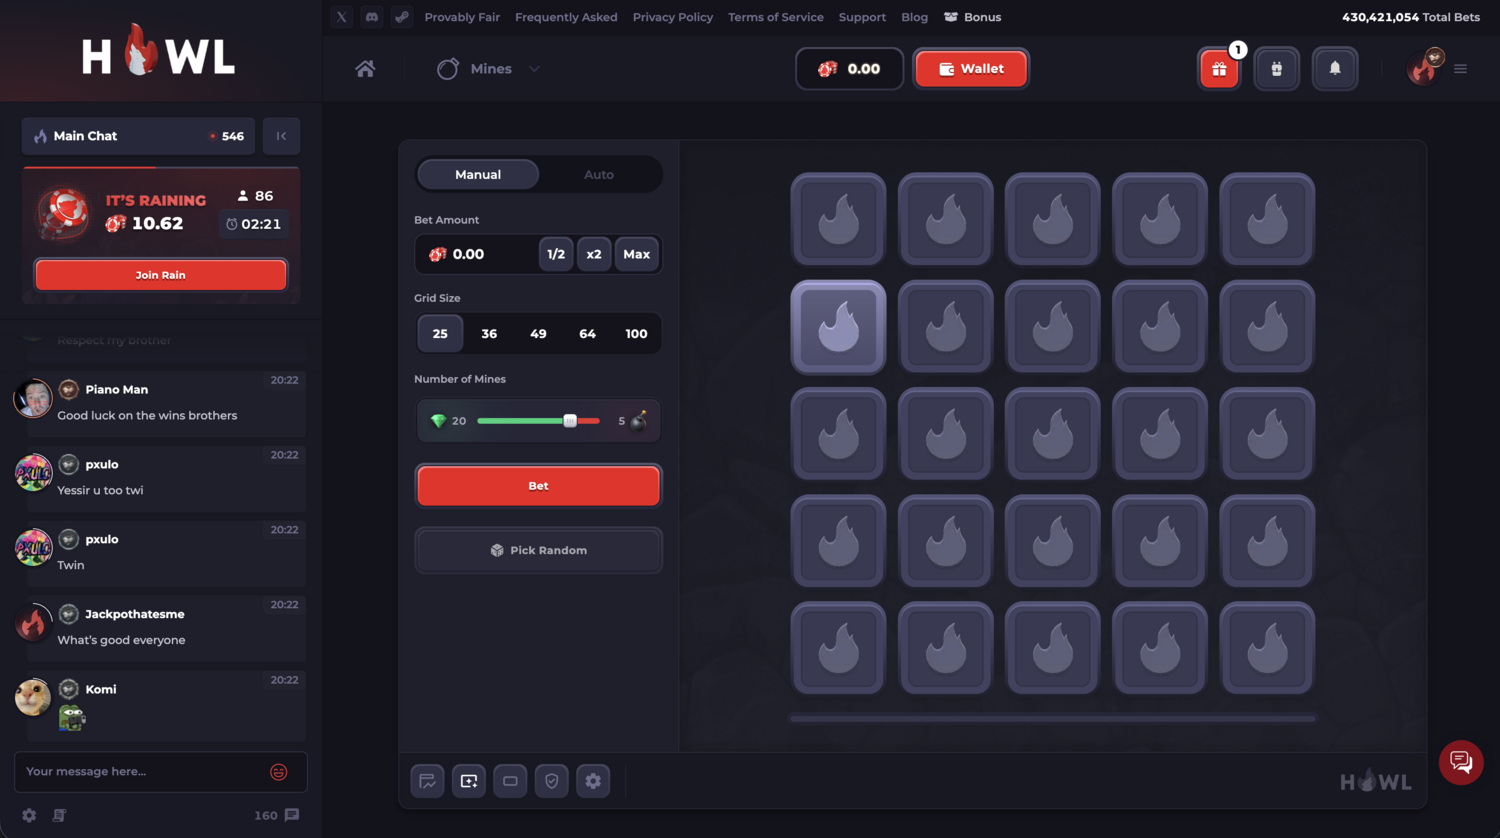Image resolution: width=1500 pixels, height=838 pixels.
Task: Click the Pick Random button
Action: coord(538,550)
